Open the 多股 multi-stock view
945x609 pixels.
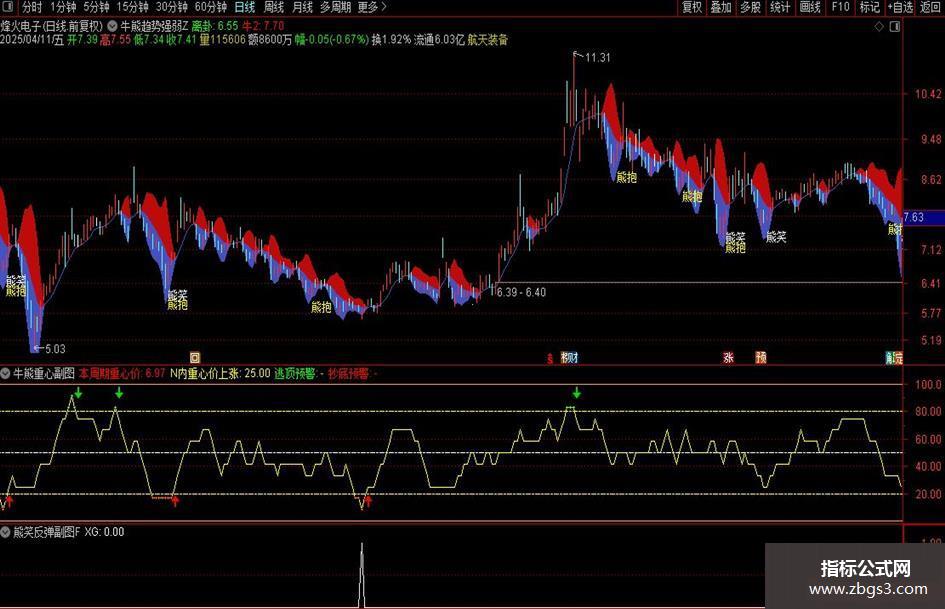pos(750,7)
